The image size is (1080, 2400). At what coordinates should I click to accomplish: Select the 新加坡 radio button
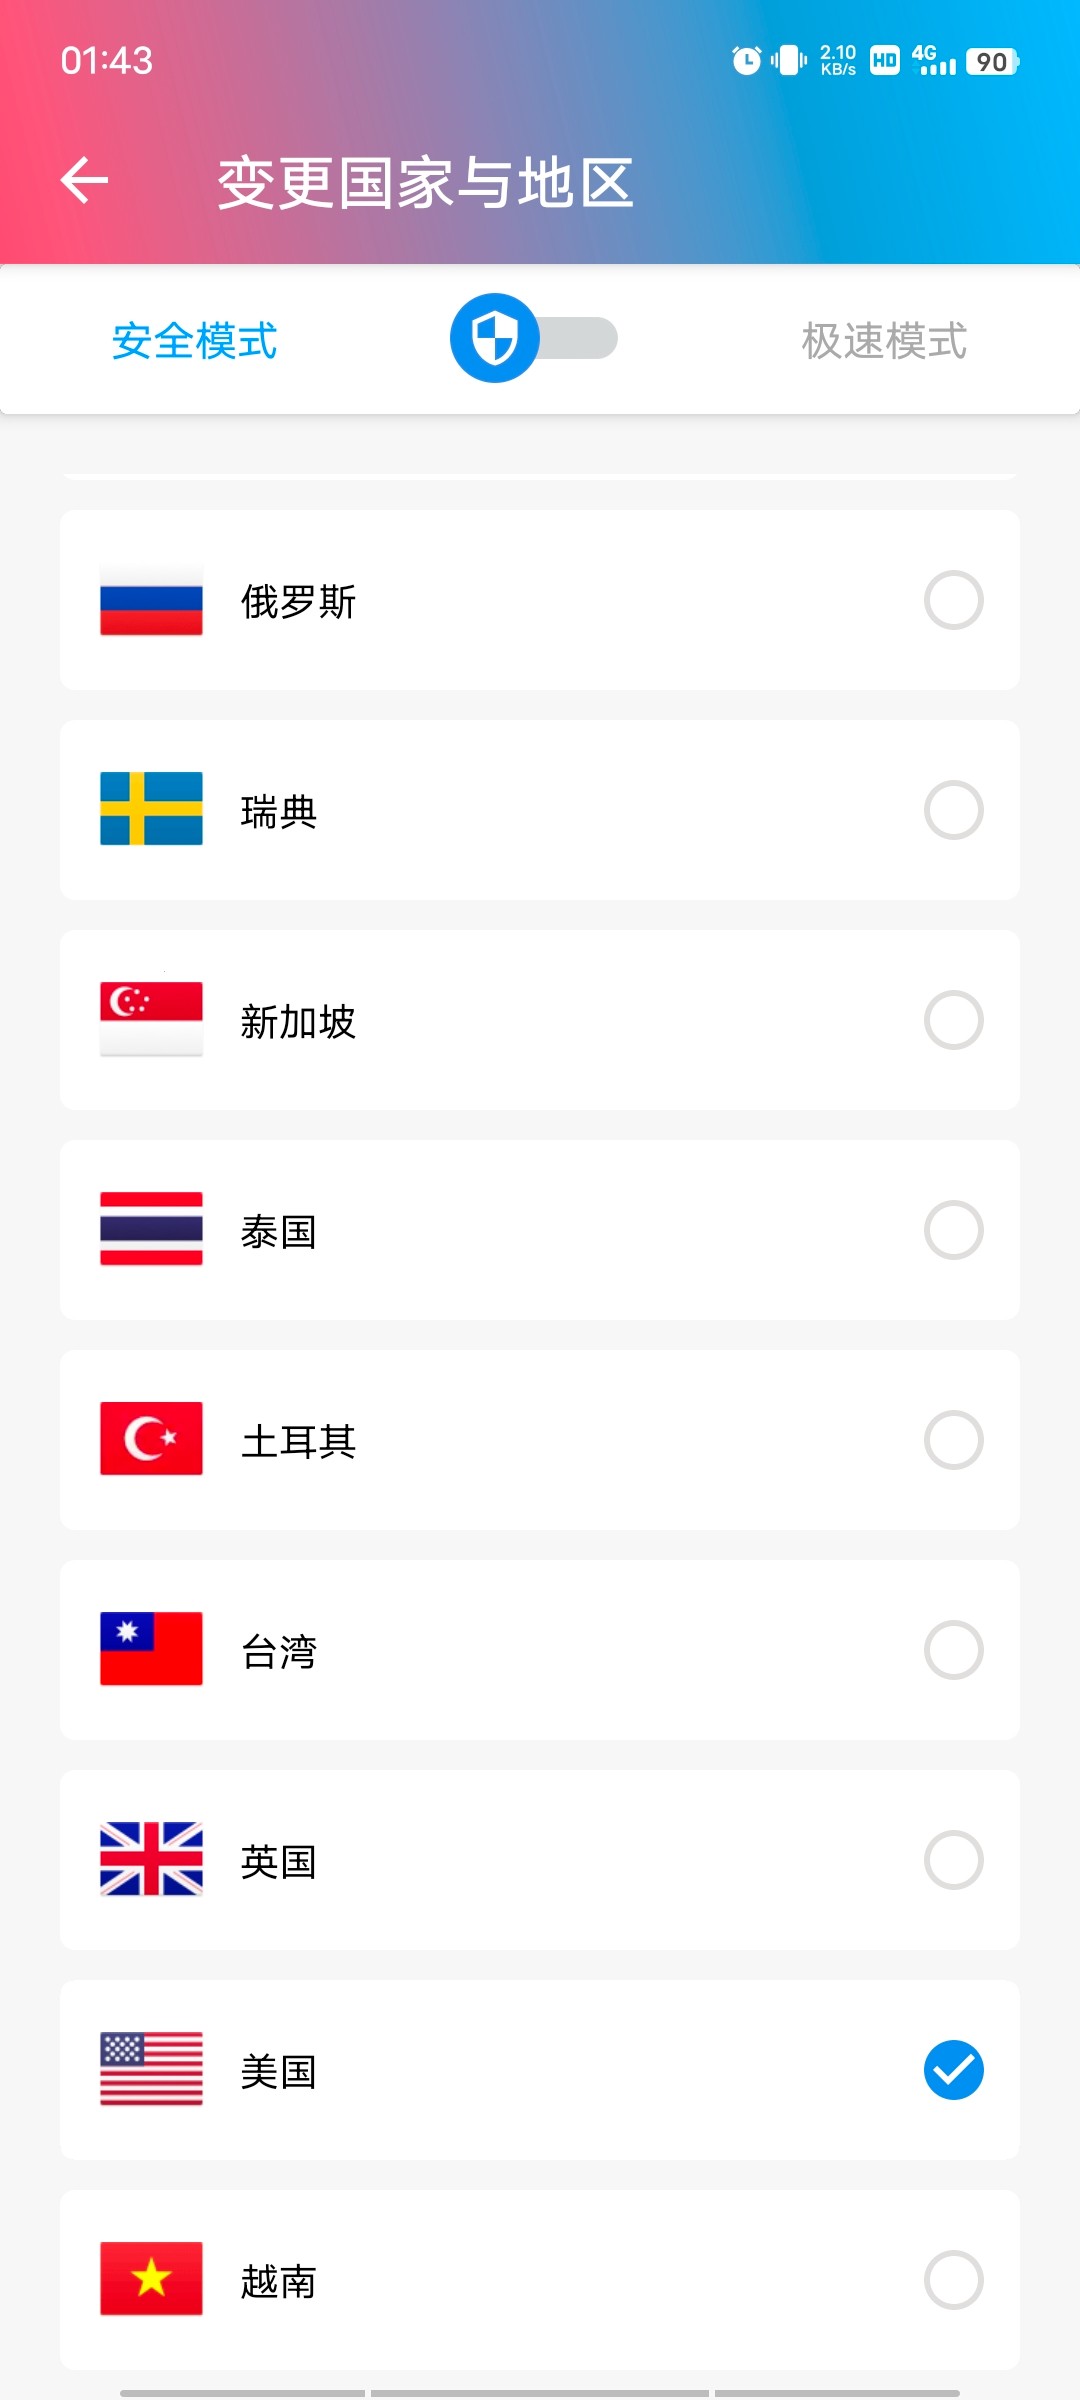point(953,1020)
